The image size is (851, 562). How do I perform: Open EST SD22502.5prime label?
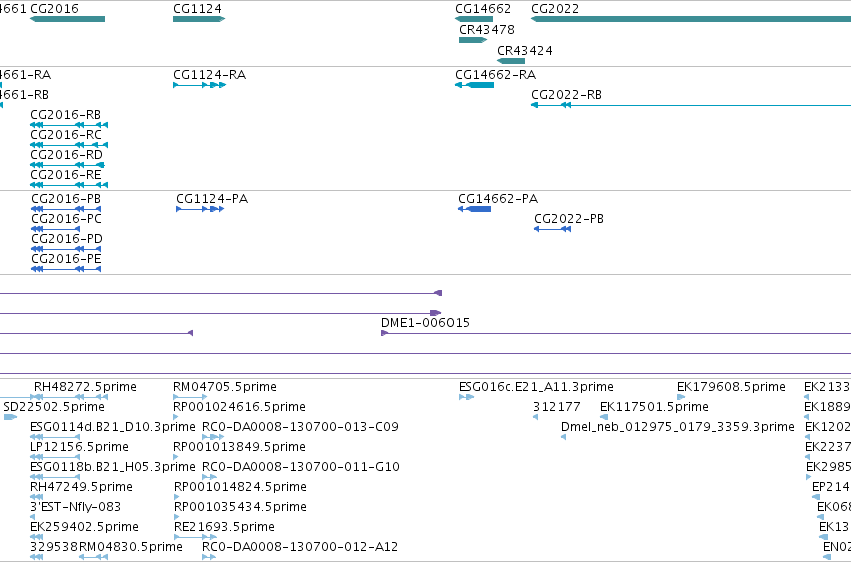pos(54,407)
